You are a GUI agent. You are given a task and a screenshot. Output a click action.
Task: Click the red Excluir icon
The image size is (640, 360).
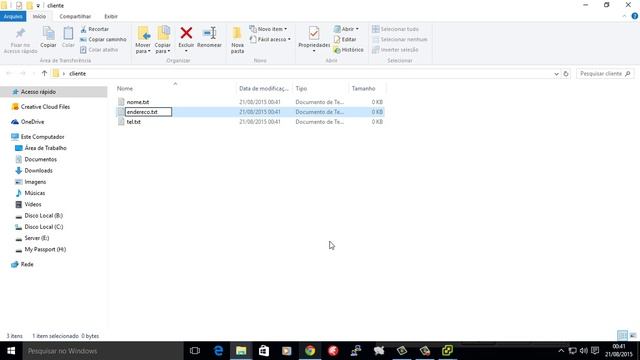click(x=186, y=33)
